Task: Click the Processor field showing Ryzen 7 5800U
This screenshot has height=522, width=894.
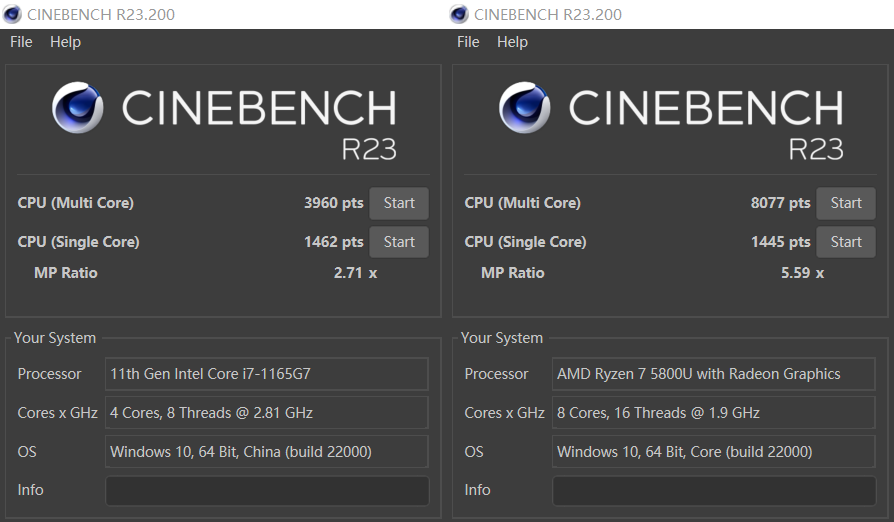Action: click(714, 374)
